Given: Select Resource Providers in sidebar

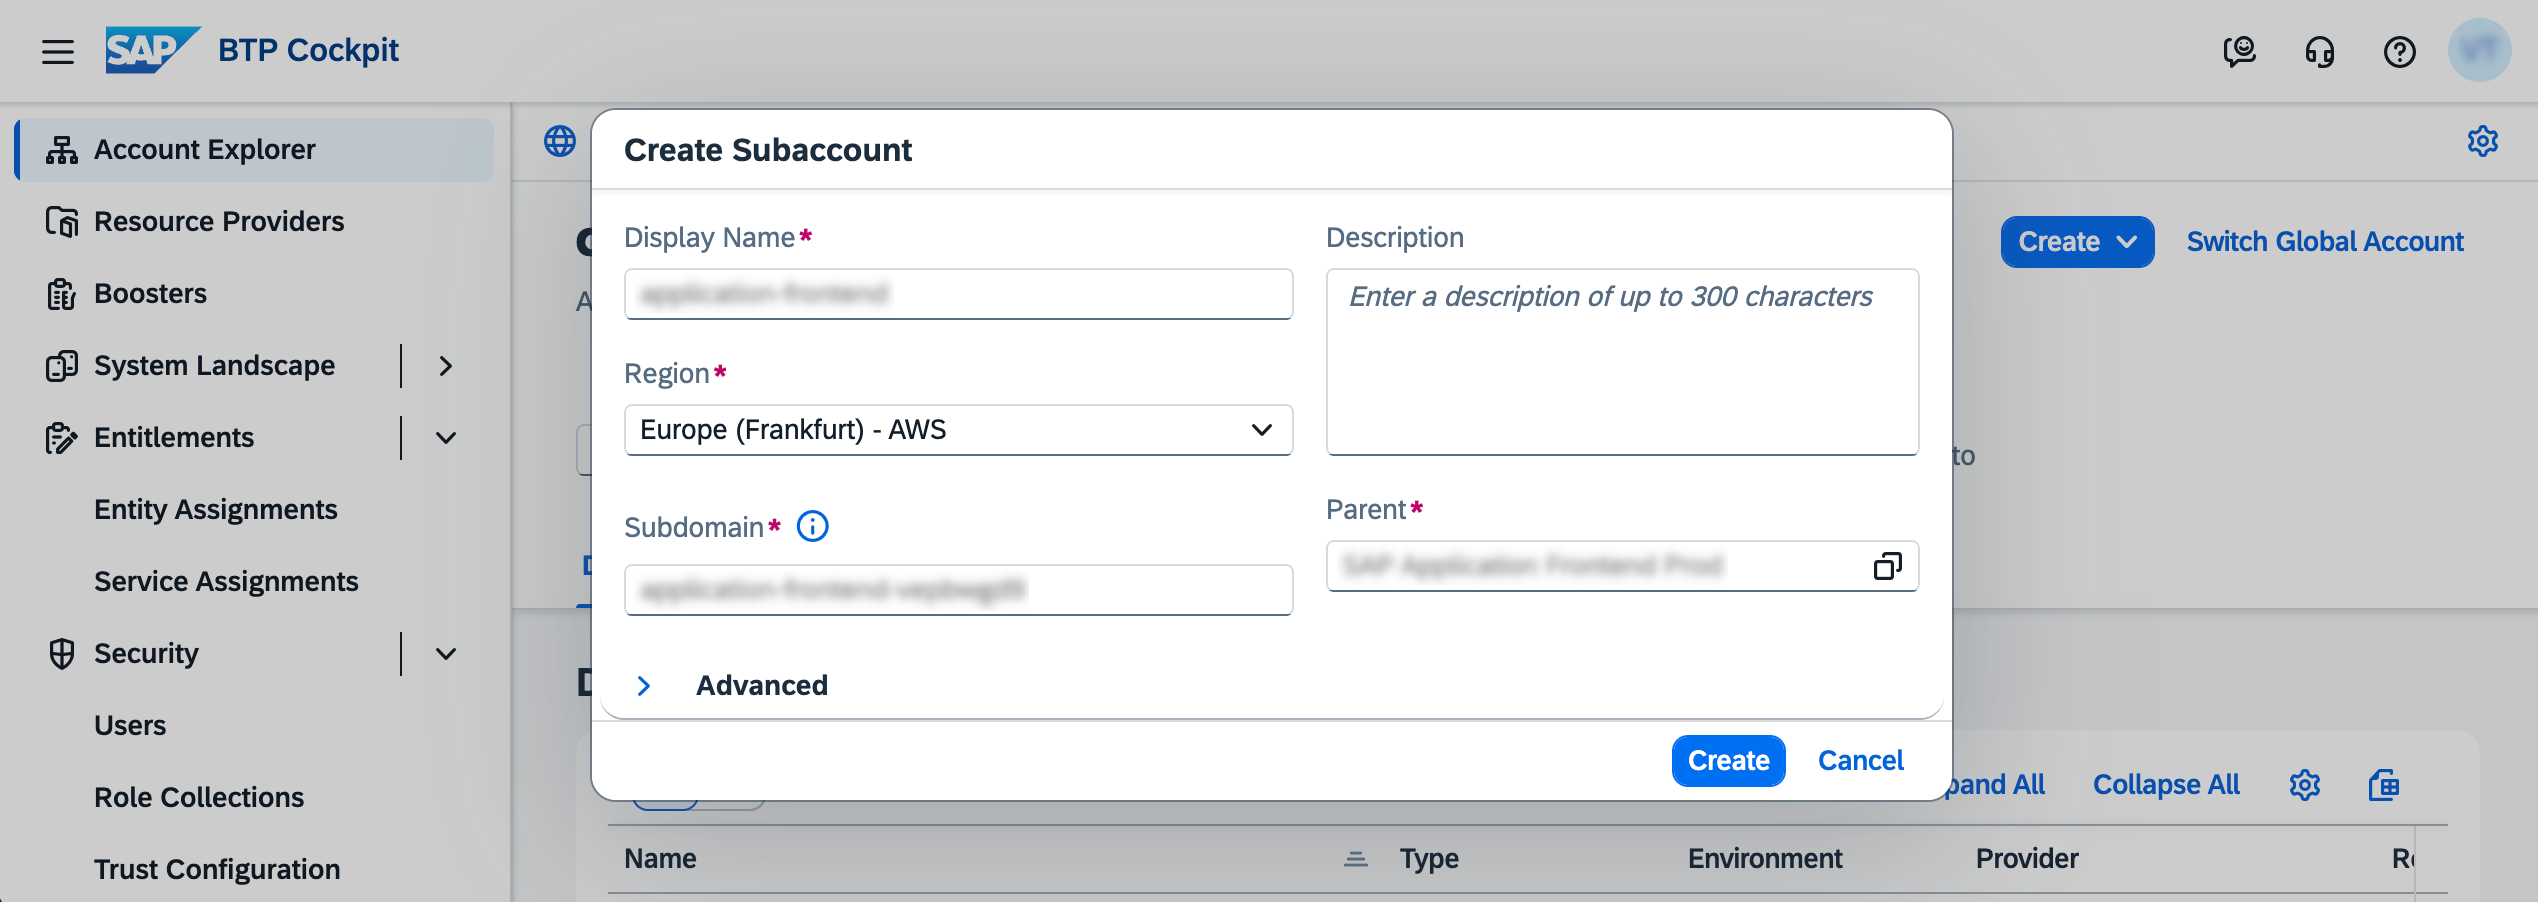Looking at the screenshot, I should pyautogui.click(x=219, y=222).
